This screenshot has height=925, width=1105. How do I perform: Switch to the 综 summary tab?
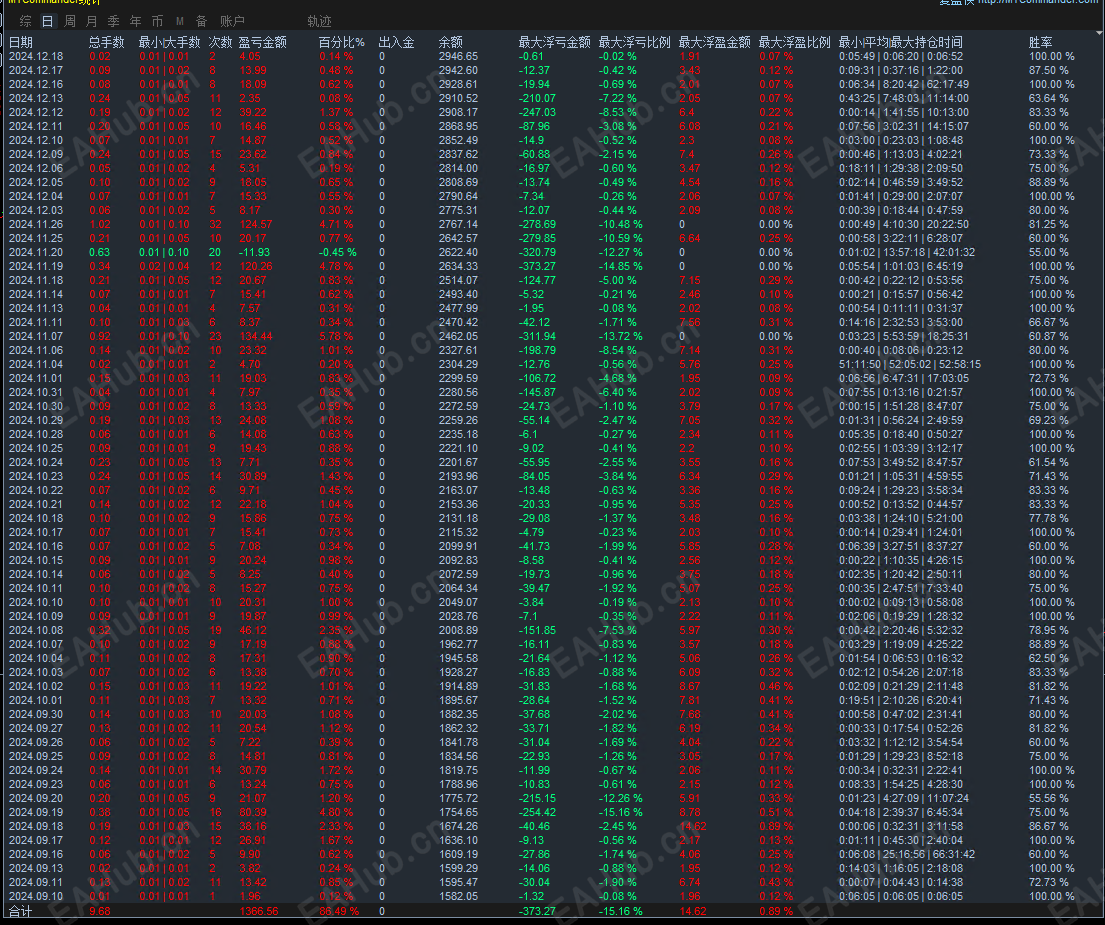[25, 21]
